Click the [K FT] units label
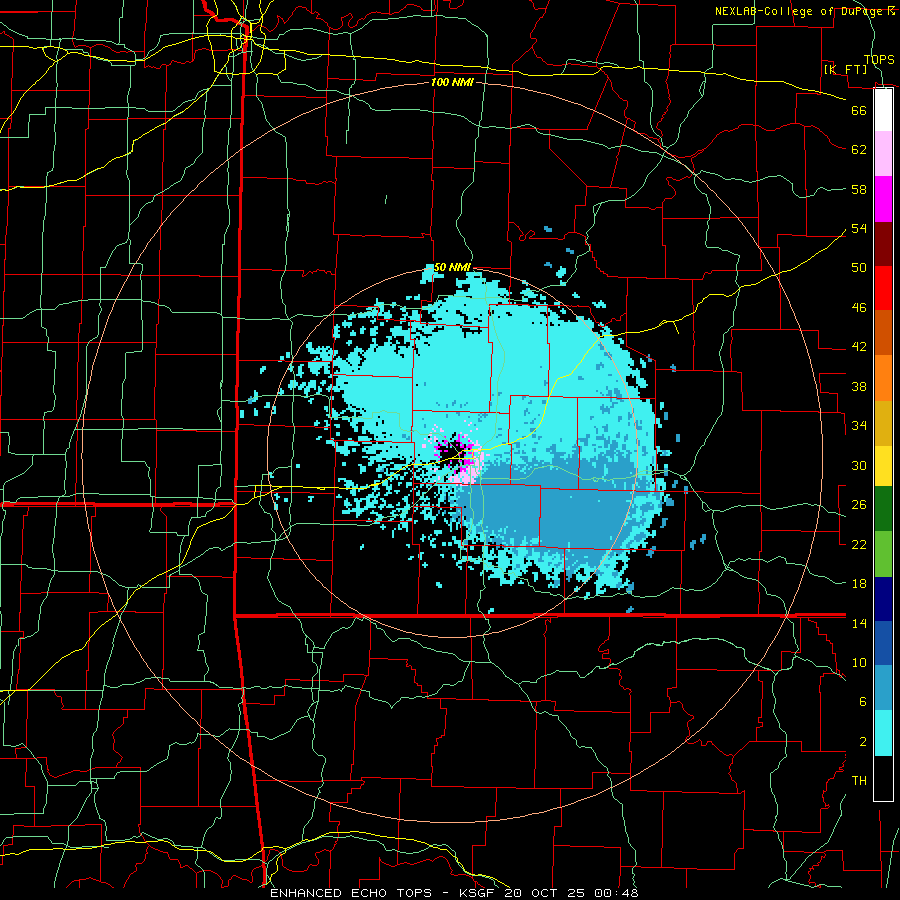The width and height of the screenshot is (900, 900). (x=845, y=69)
